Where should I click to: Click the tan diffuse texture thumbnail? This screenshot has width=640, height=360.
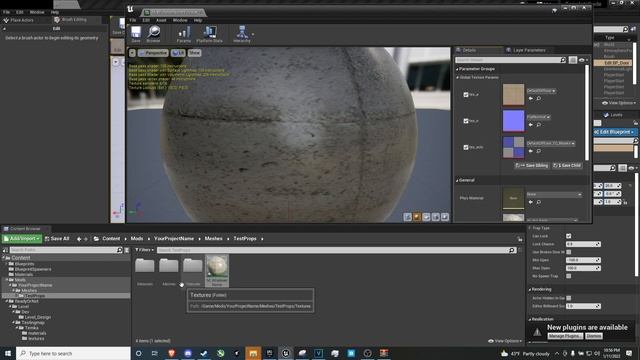[513, 95]
